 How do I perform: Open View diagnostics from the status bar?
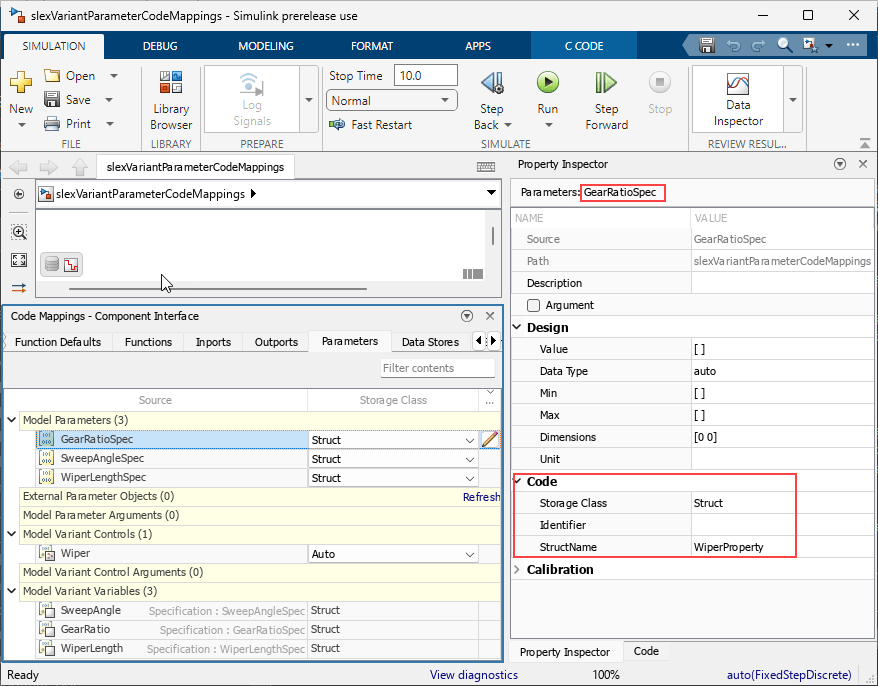pyautogui.click(x=473, y=674)
